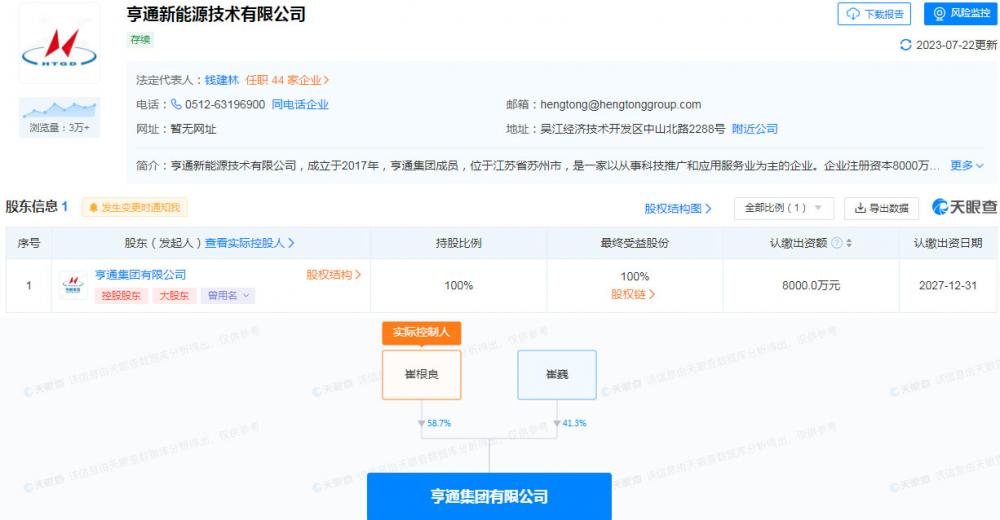Screen dimensions: 1000x520
Task: Click the 大股东 tag
Action: pos(174,295)
